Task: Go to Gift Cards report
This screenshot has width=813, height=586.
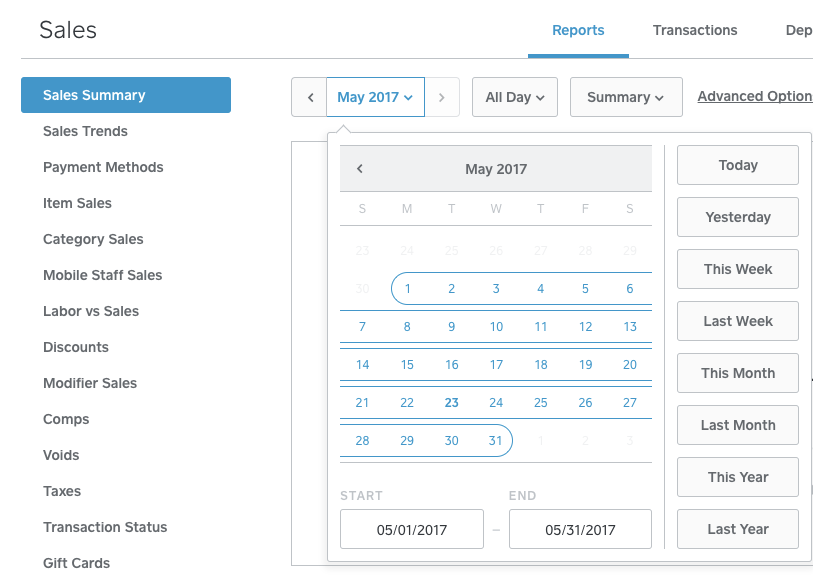Action: 76,563
